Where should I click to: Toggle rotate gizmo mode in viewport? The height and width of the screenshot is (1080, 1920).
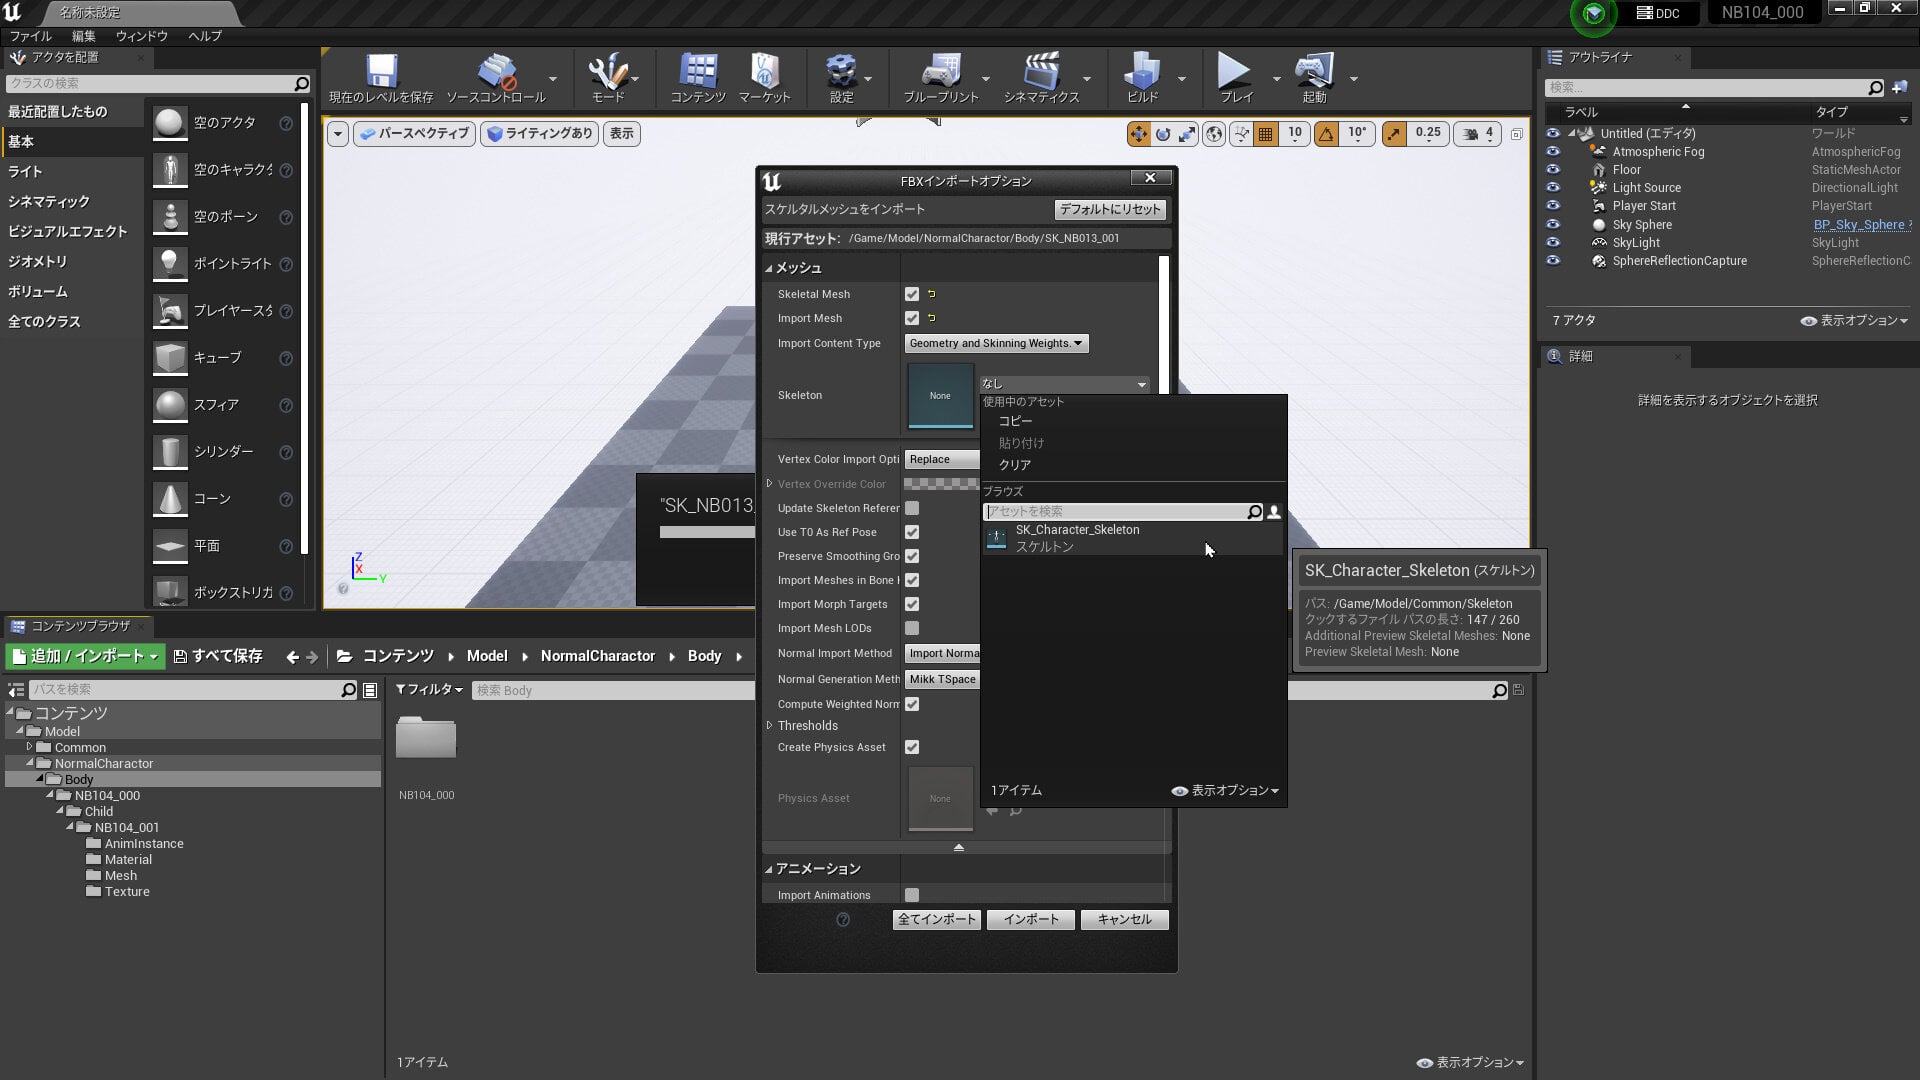click(x=1163, y=134)
